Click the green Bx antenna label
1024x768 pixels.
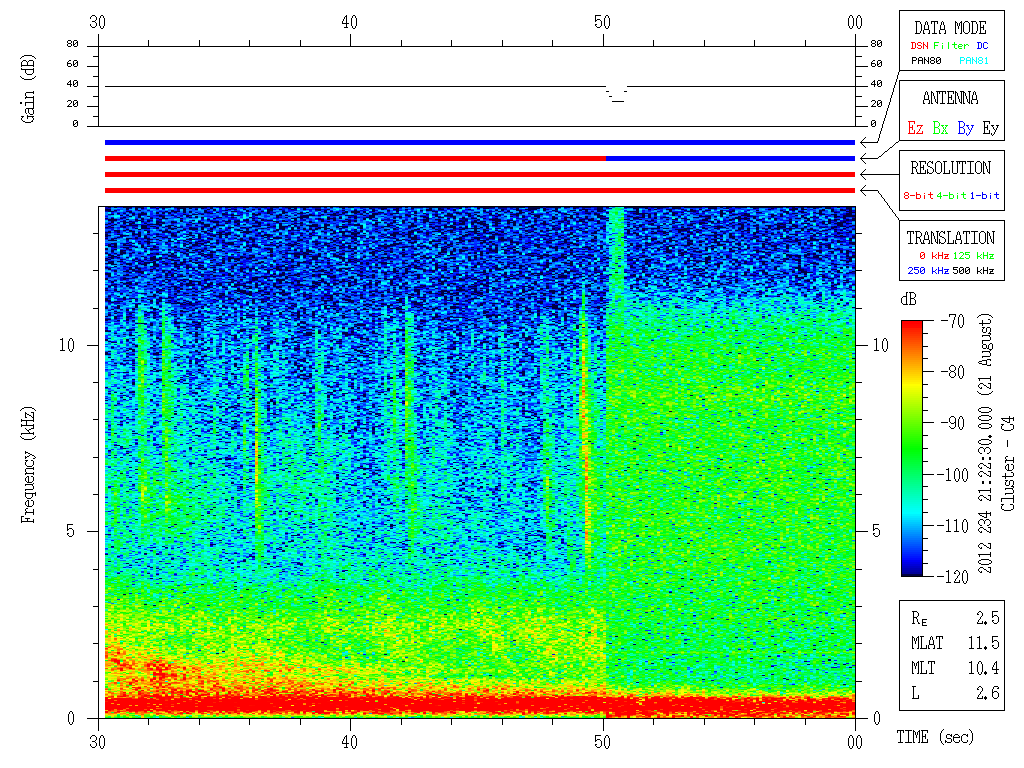(x=940, y=128)
